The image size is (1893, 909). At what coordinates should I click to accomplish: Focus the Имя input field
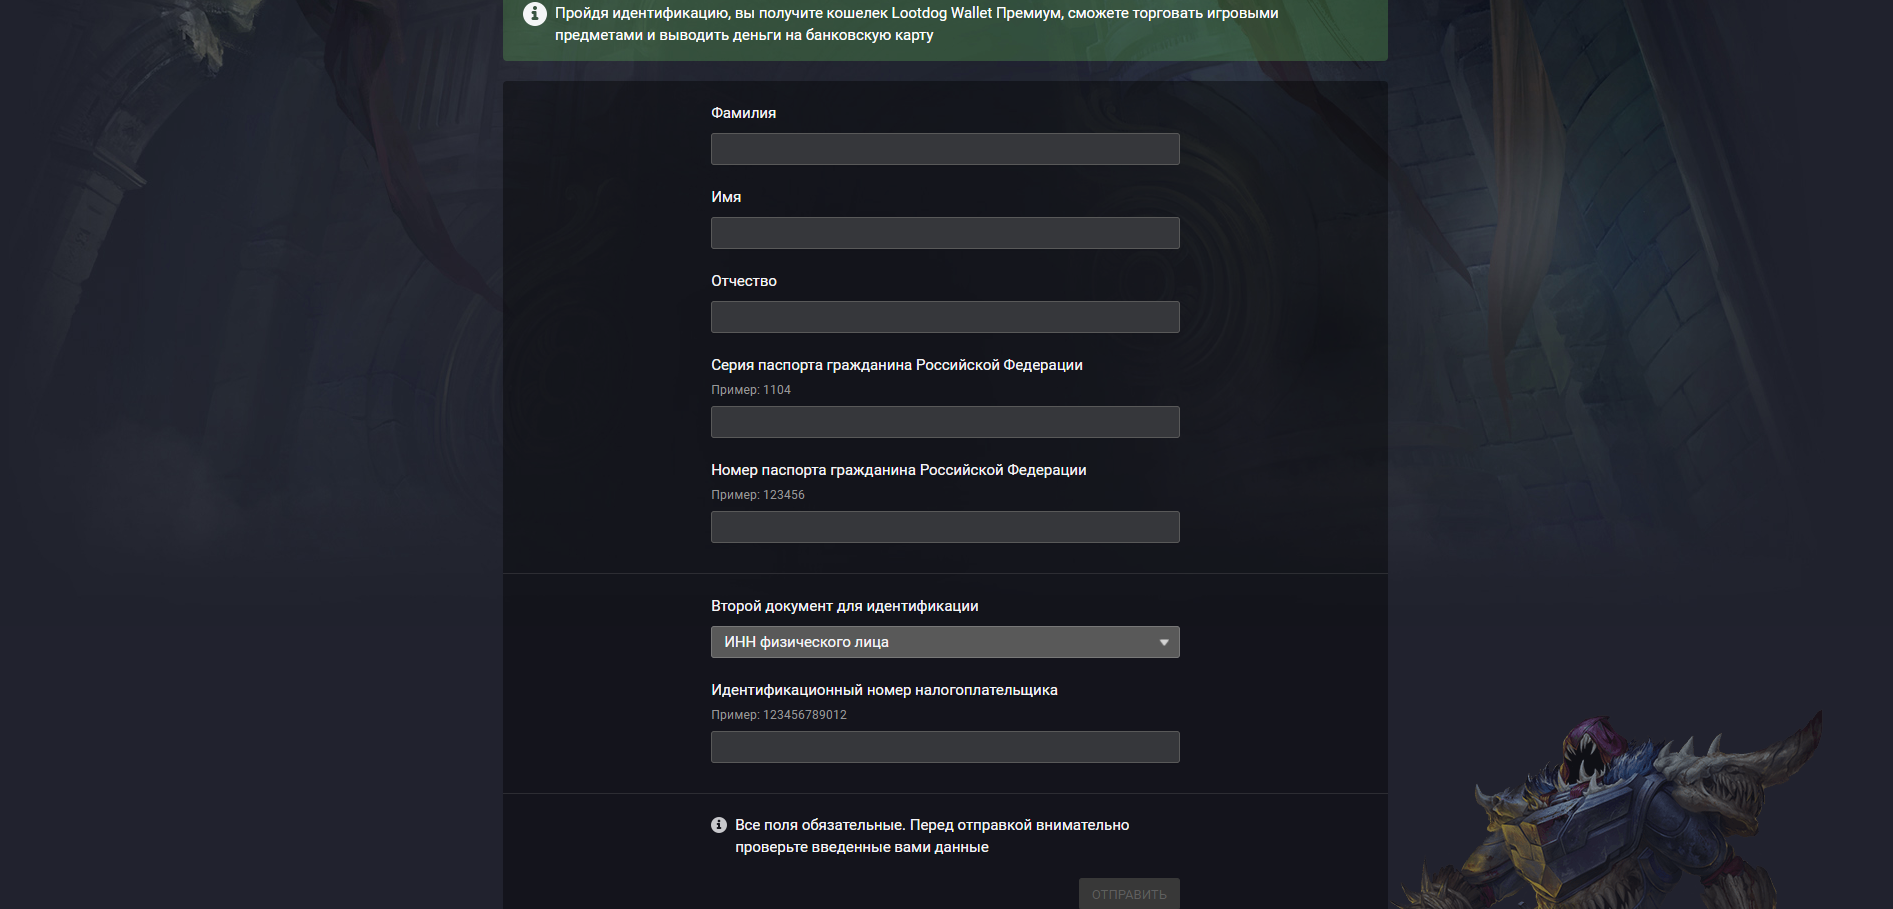[x=945, y=233]
